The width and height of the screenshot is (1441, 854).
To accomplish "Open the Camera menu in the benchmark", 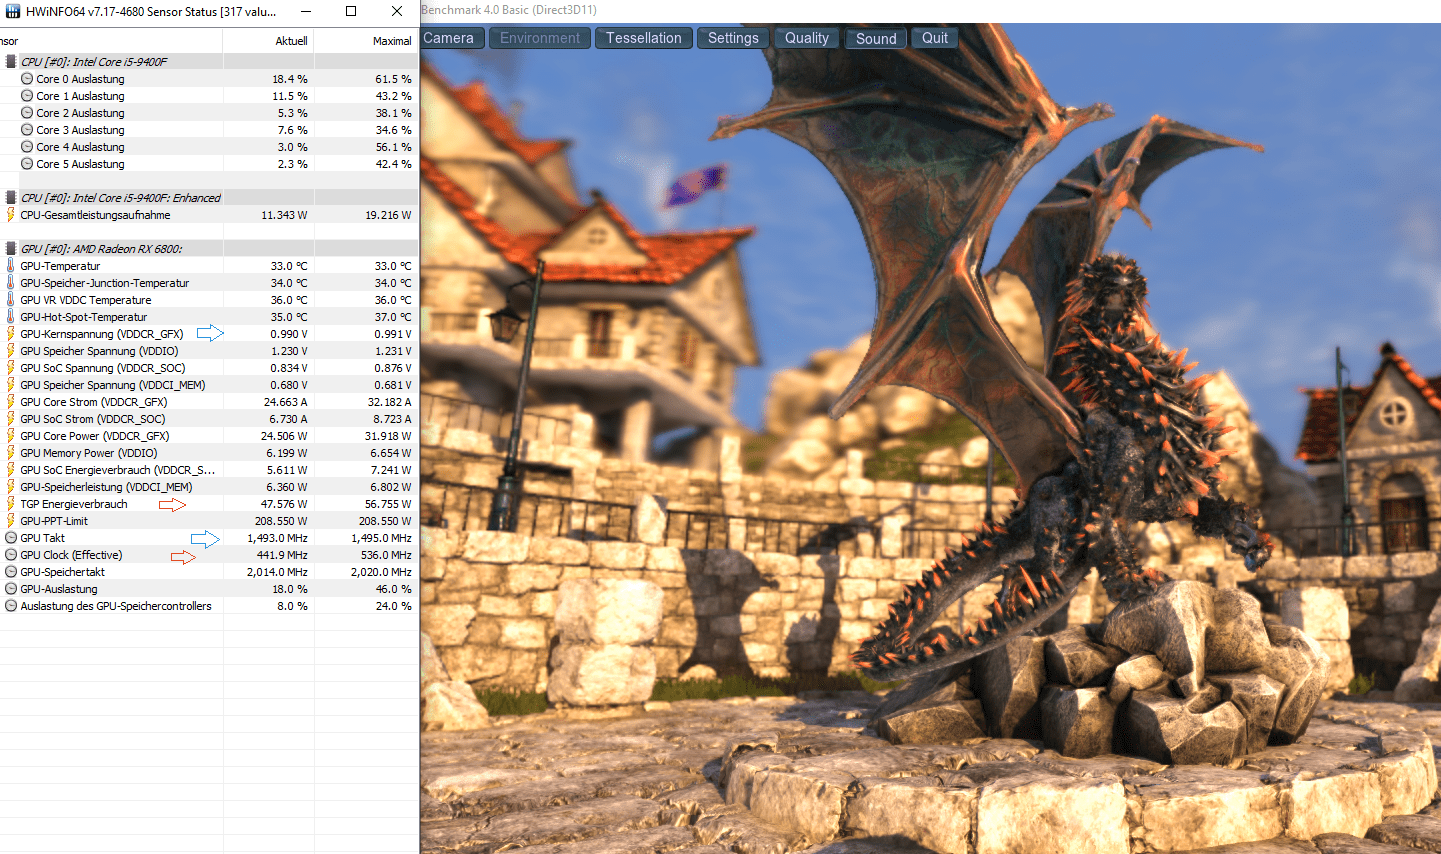I will [x=452, y=38].
